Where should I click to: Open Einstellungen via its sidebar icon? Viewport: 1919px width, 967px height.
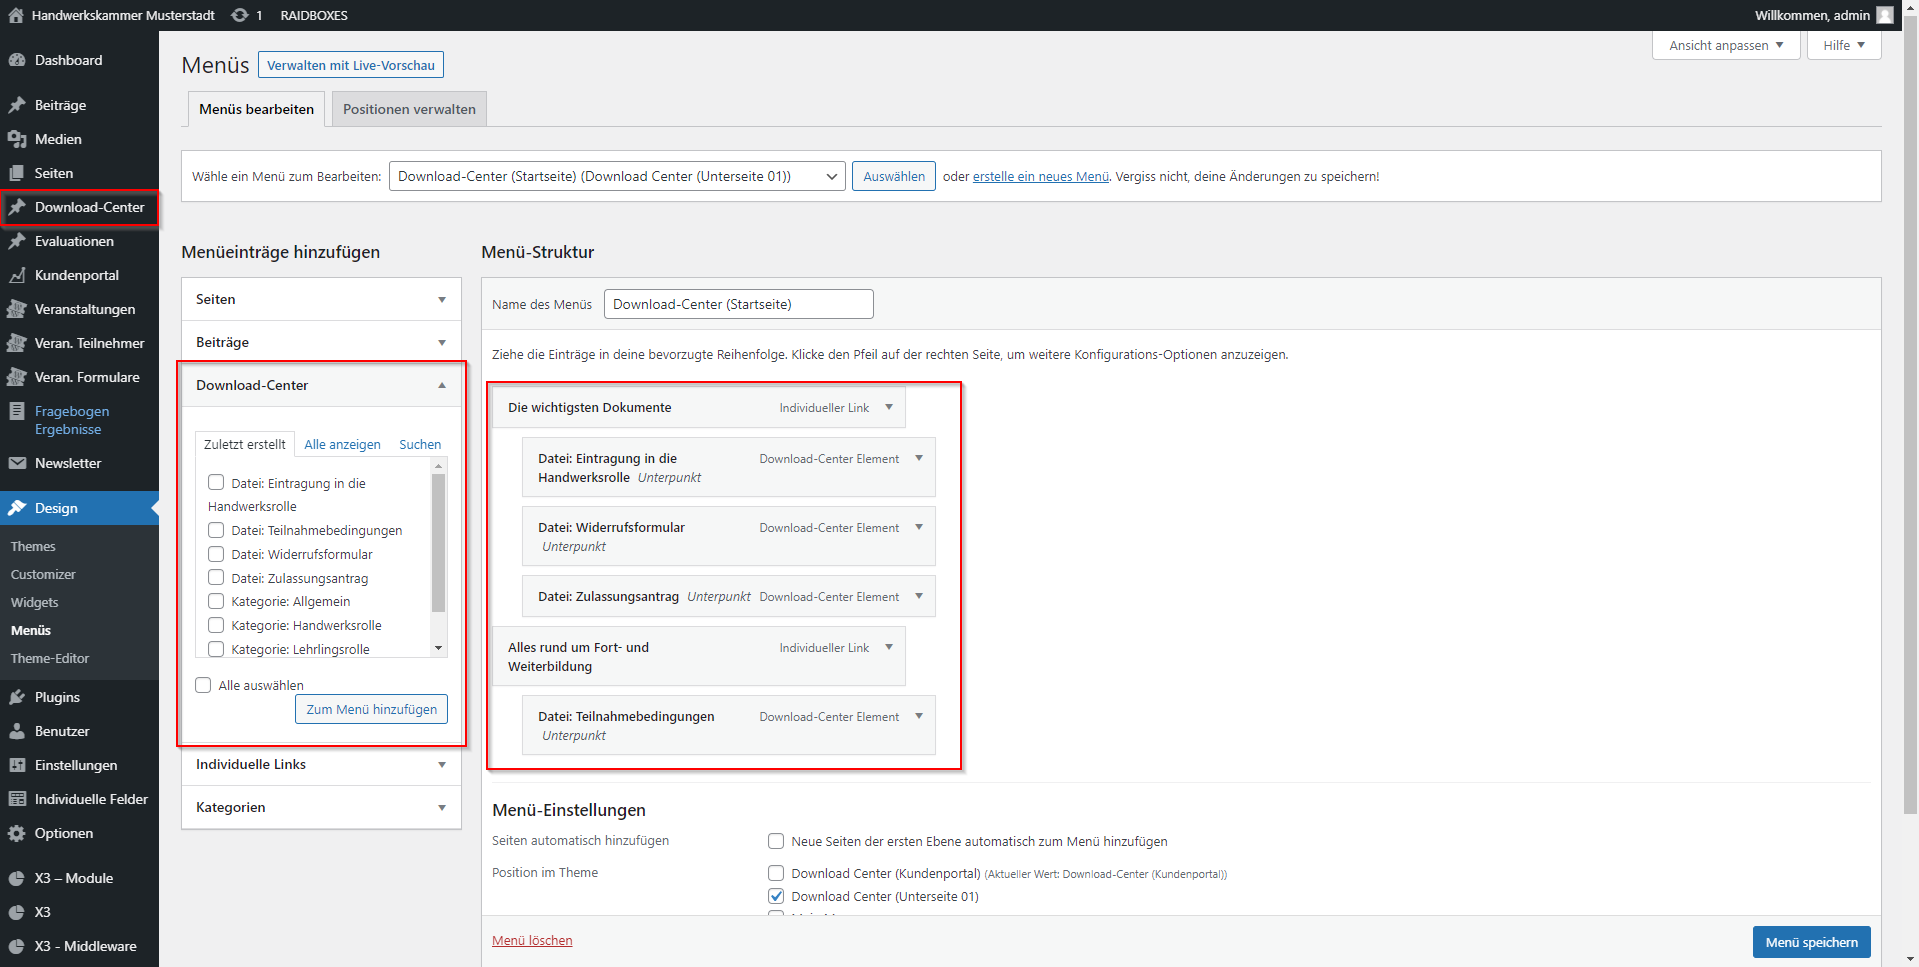(17, 765)
